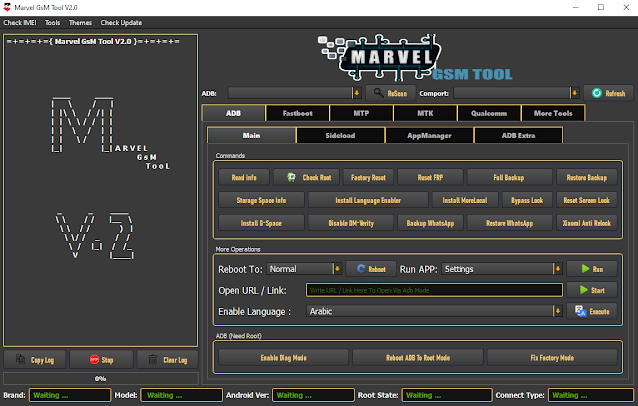Click the Check Root android icon
Viewport: 638px width, 406px height.
click(291, 177)
